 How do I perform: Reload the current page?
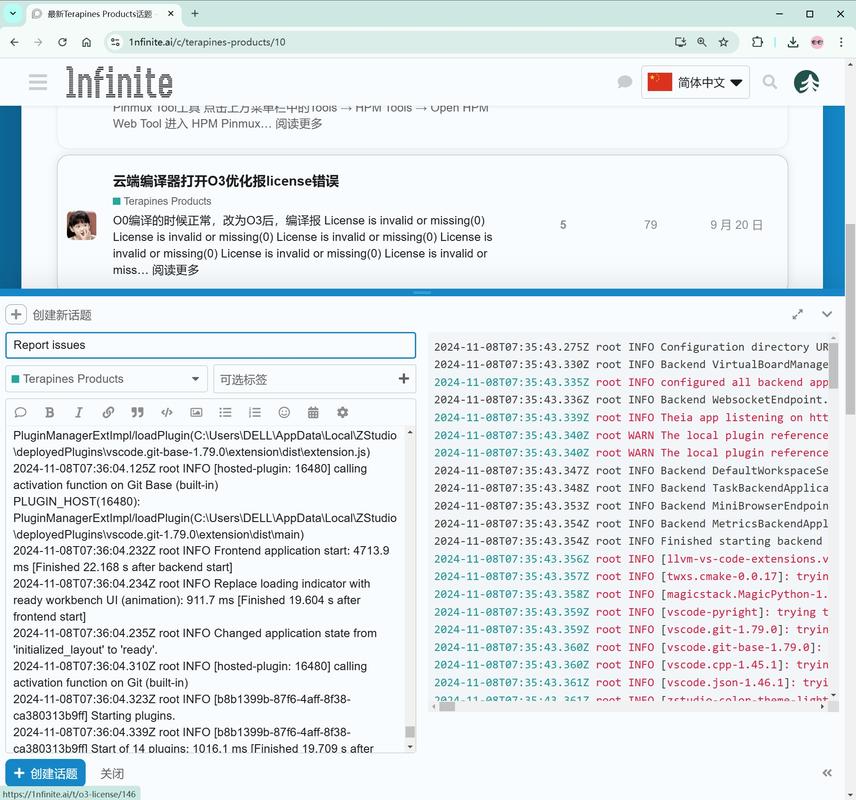[62, 42]
